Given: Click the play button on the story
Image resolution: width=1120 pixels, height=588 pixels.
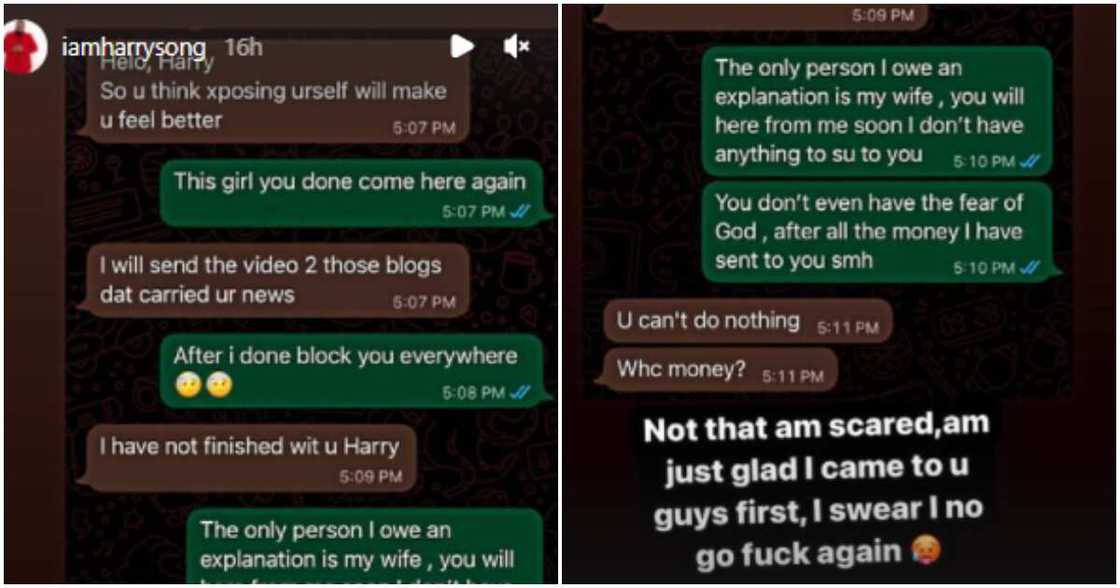Looking at the screenshot, I should (462, 46).
